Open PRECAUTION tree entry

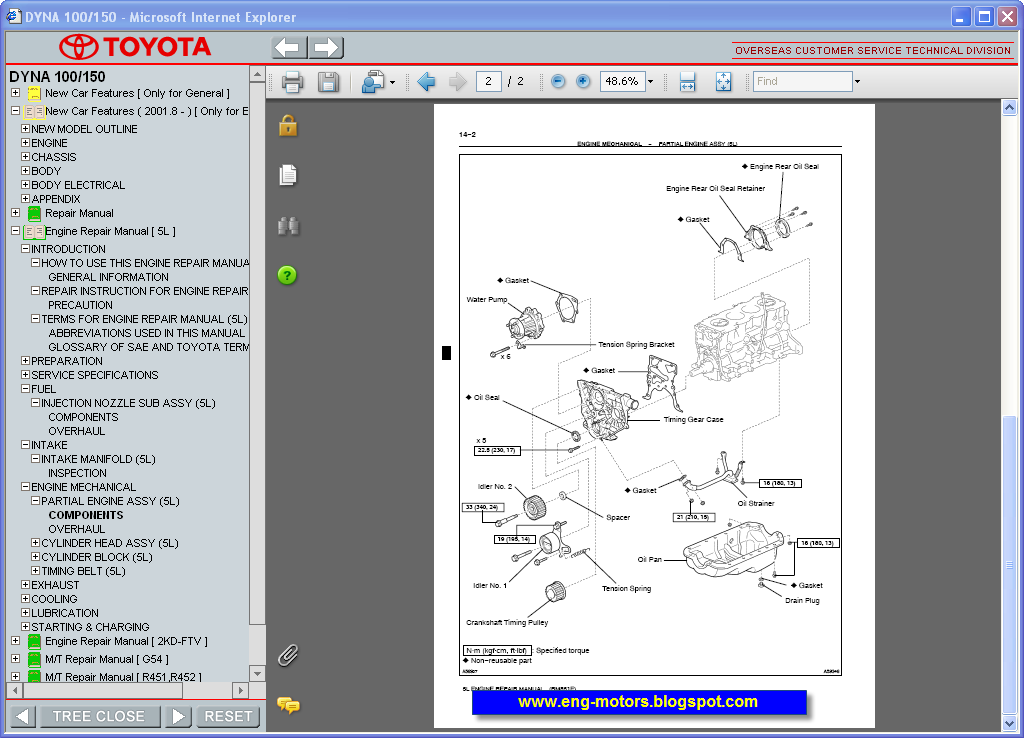[80, 306]
